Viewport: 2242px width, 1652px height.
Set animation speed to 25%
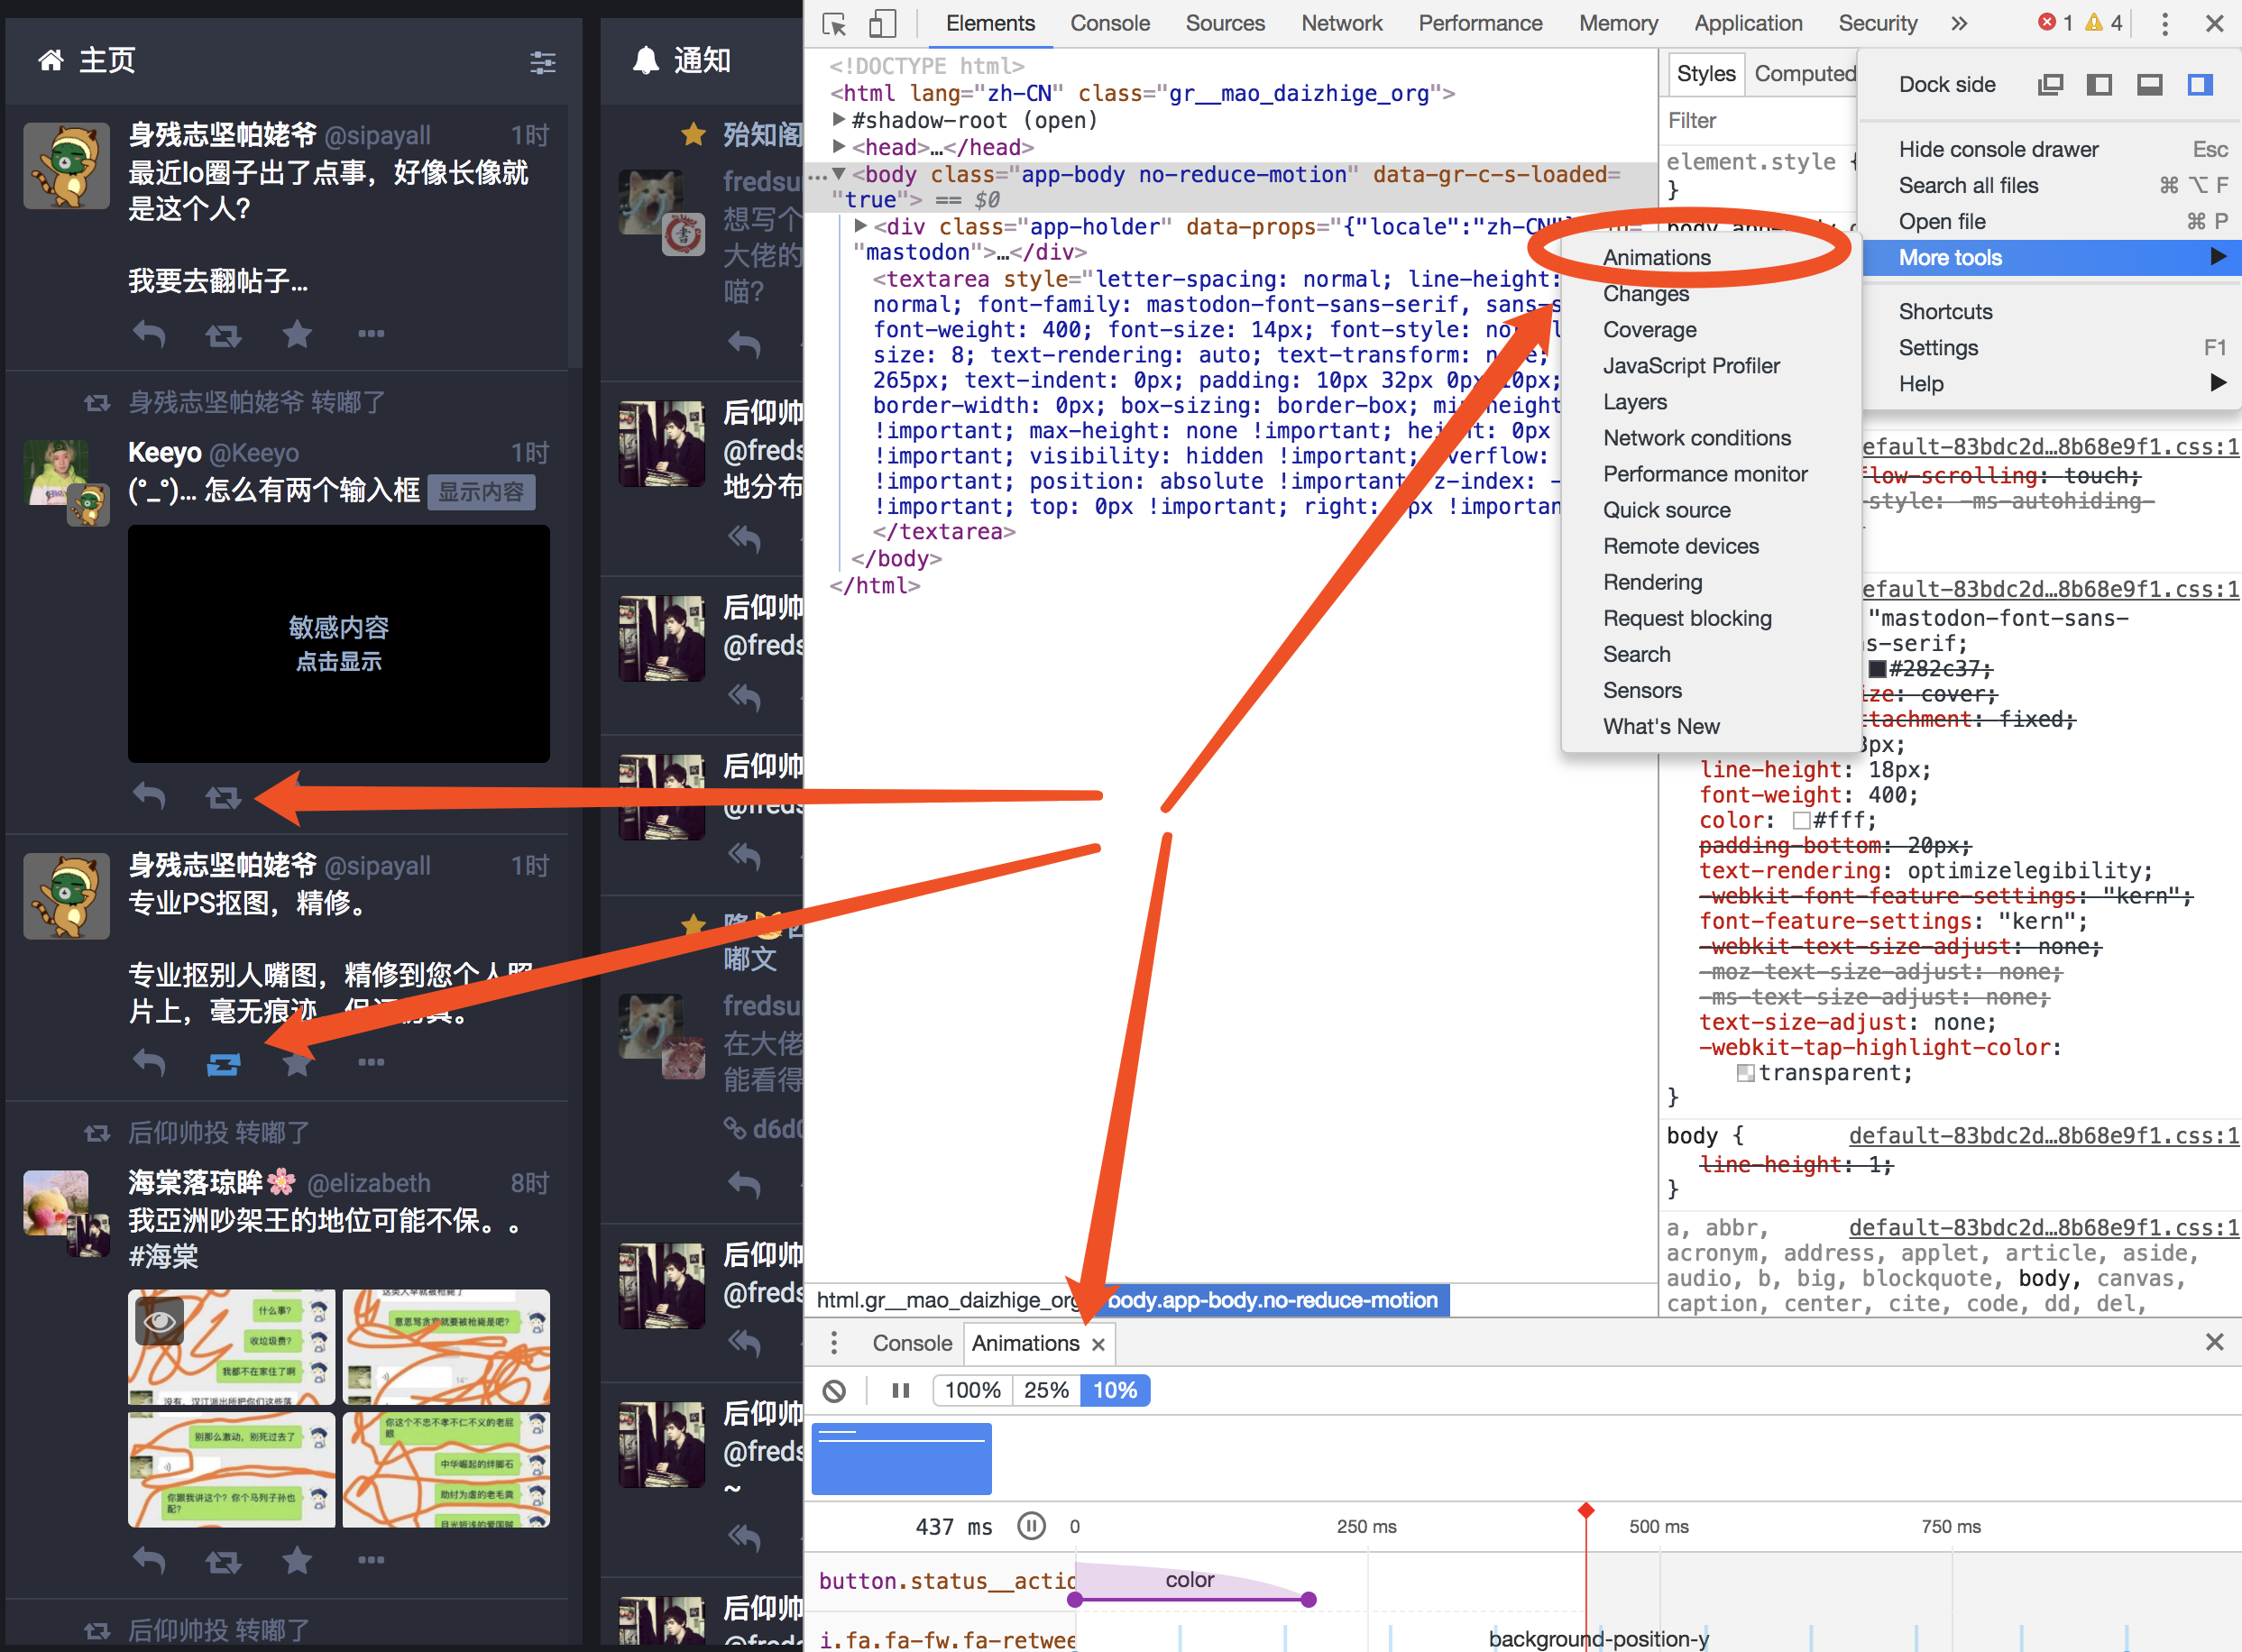[x=1046, y=1391]
